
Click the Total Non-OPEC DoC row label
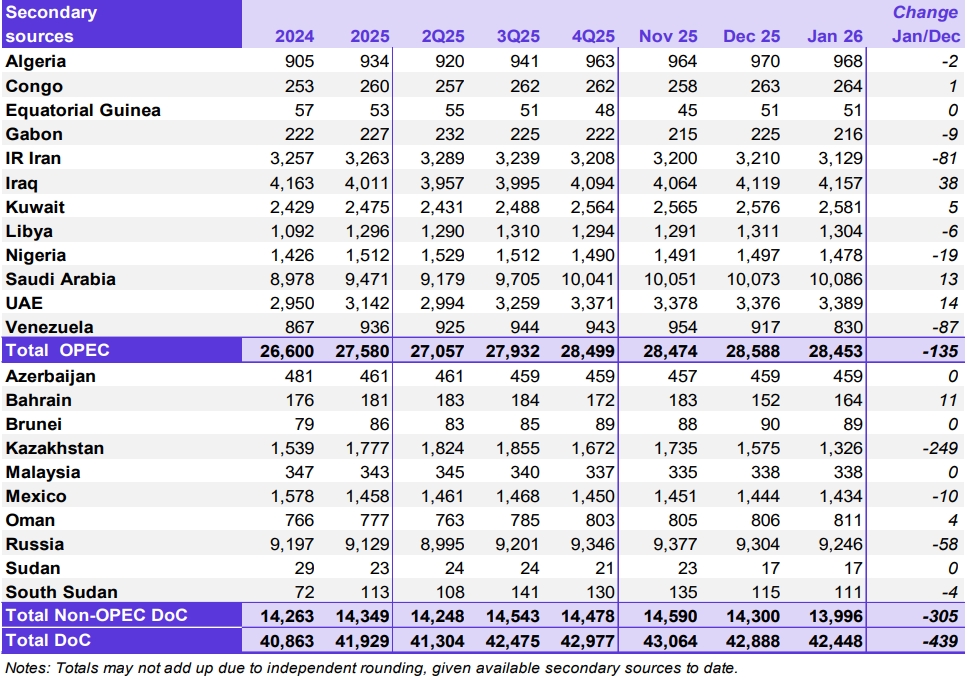96,616
